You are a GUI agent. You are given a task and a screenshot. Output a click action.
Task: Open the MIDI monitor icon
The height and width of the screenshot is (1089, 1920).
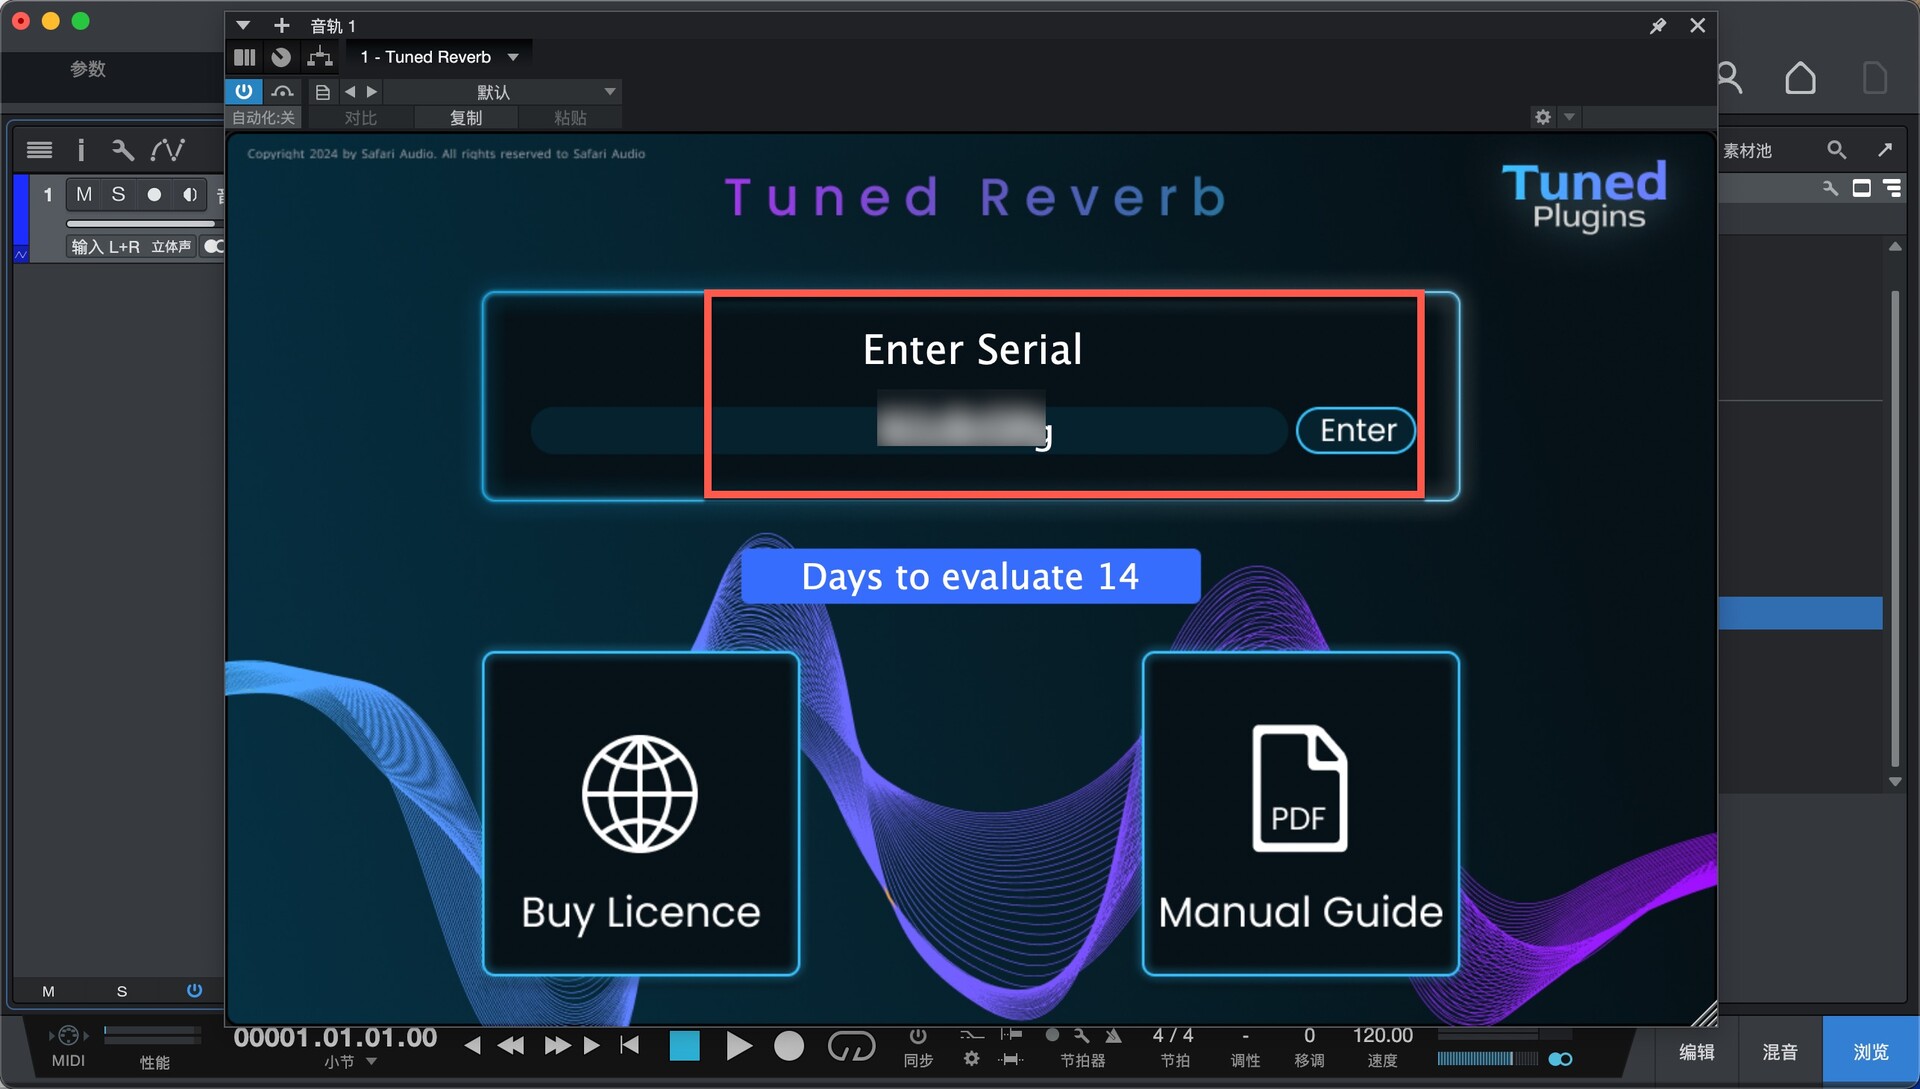click(x=68, y=1037)
